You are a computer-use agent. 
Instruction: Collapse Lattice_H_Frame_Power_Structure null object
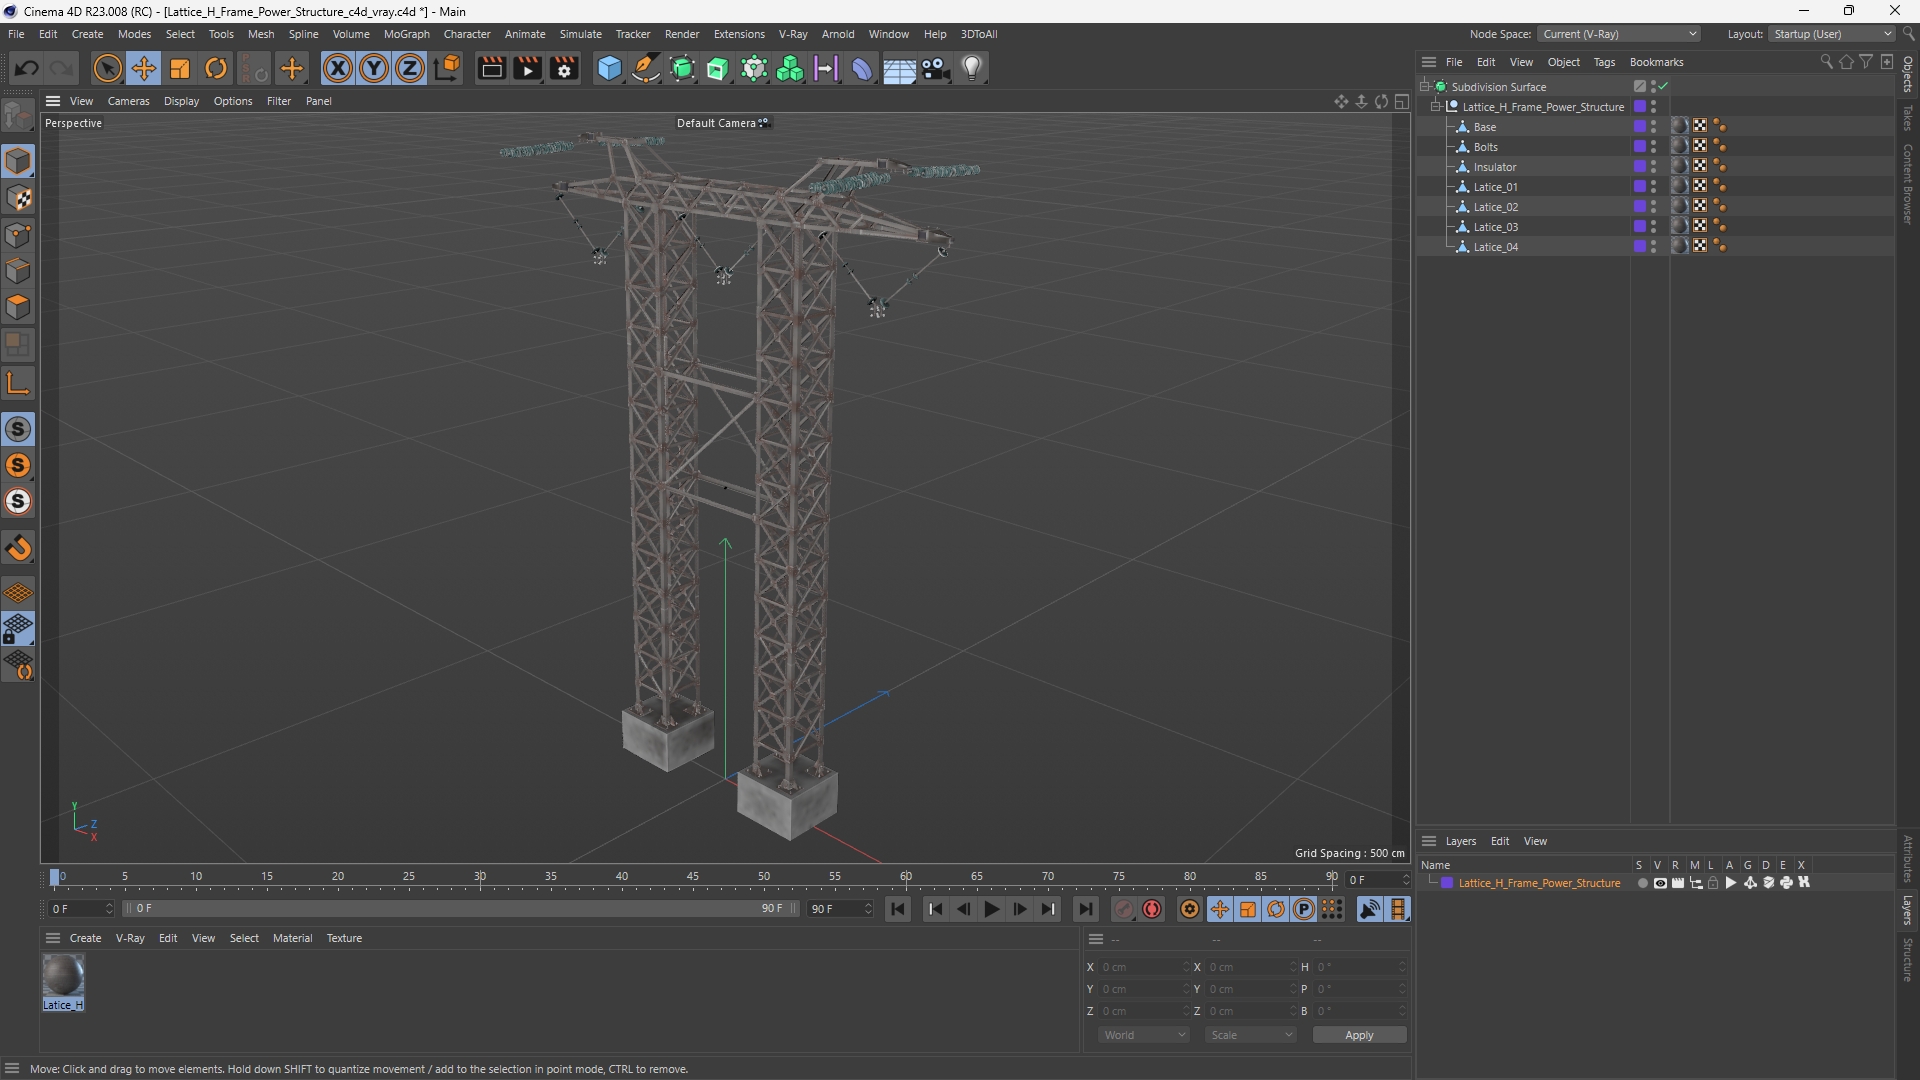[x=1436, y=106]
